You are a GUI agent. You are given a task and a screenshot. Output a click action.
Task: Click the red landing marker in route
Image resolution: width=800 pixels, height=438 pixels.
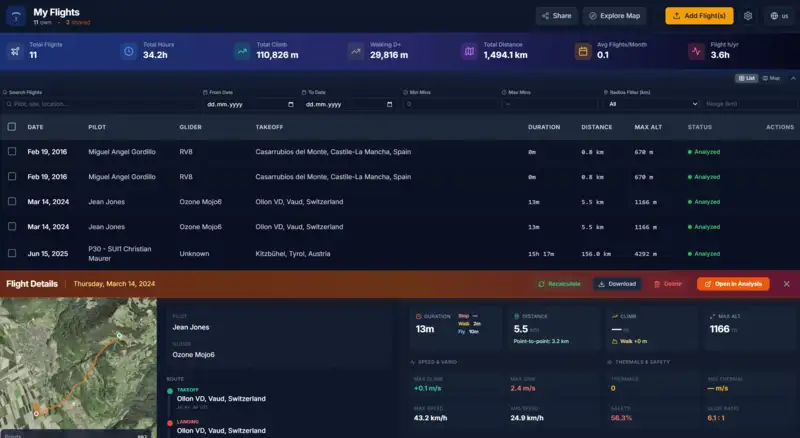coord(170,423)
